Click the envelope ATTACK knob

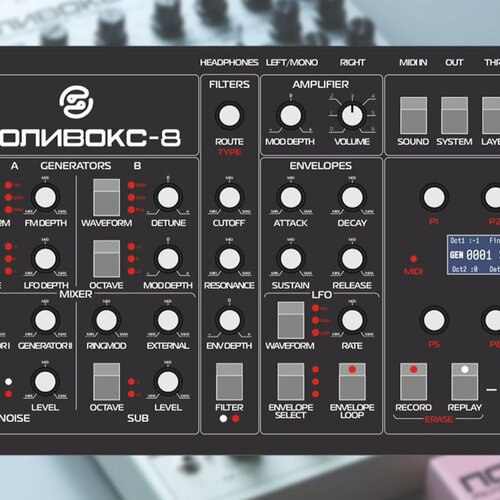(x=291, y=197)
